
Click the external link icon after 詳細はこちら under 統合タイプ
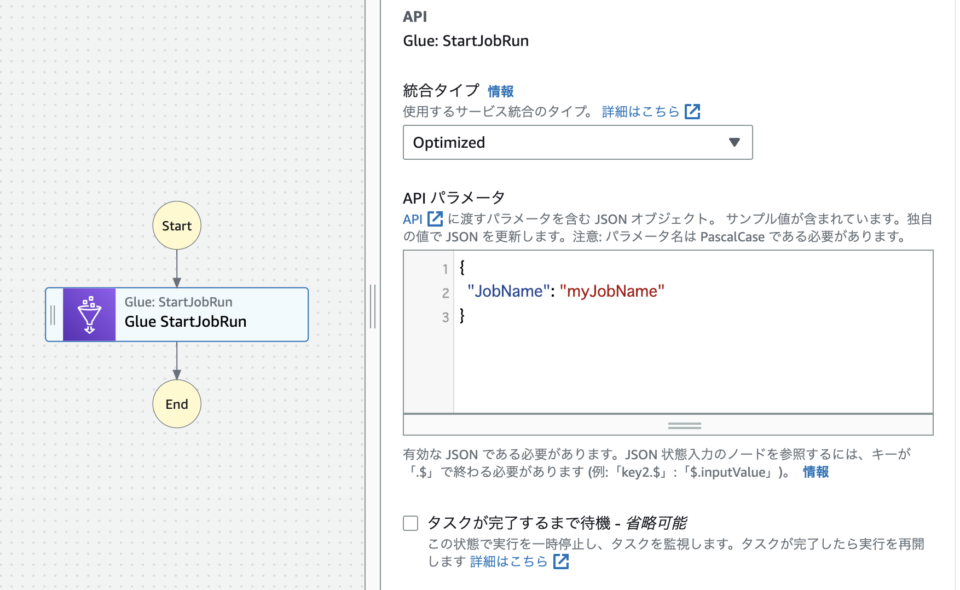[x=693, y=111]
